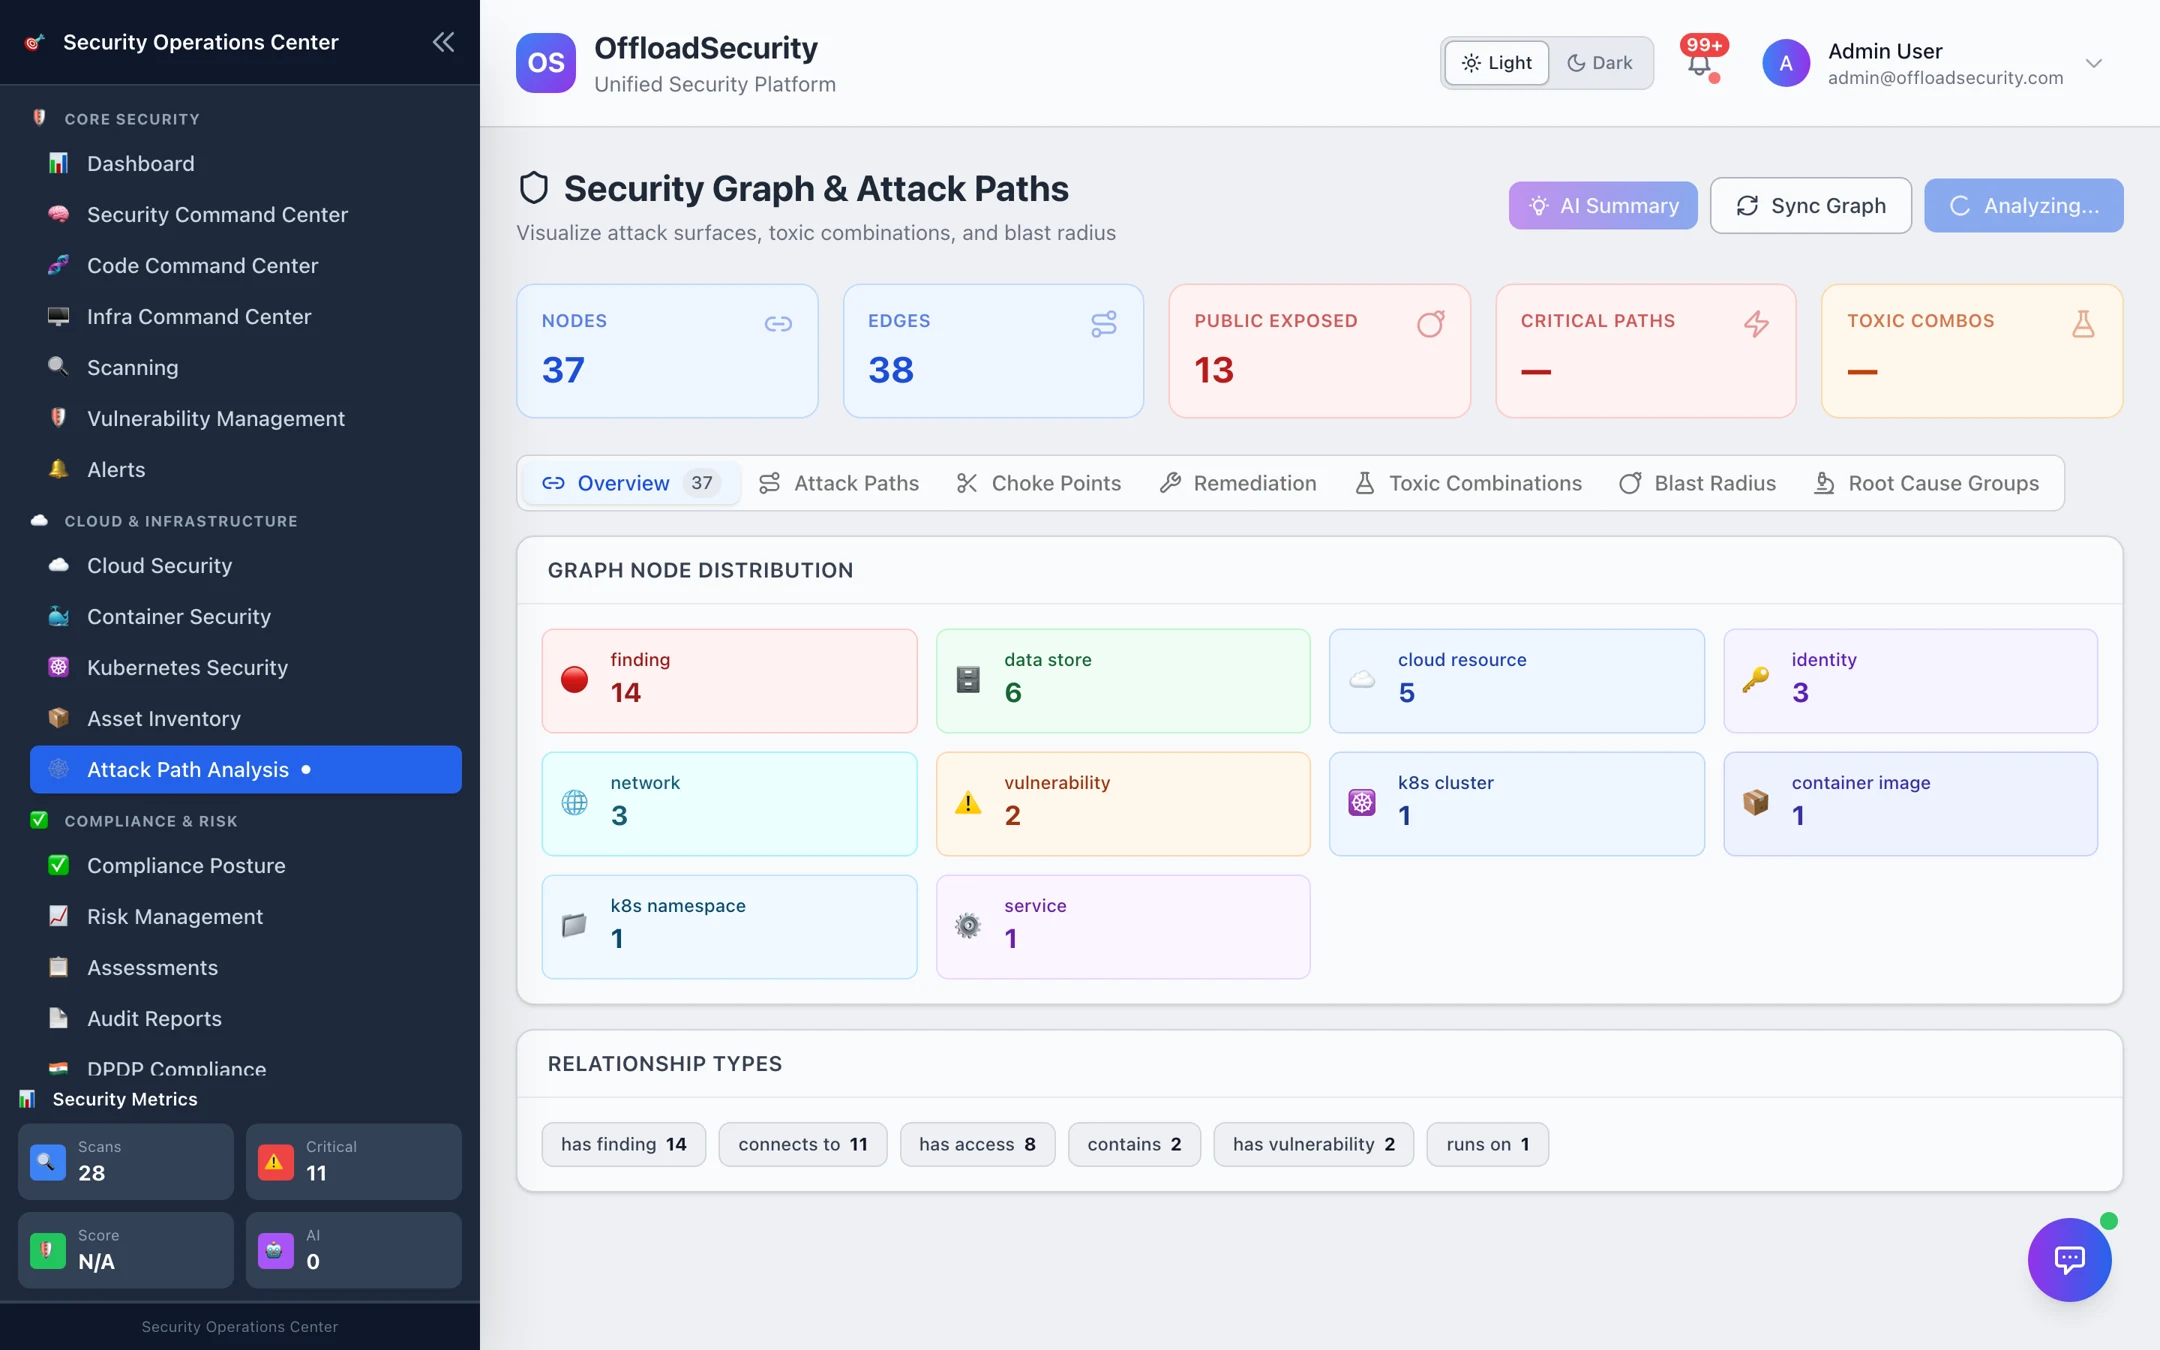Open Infra Command Center

[246, 316]
